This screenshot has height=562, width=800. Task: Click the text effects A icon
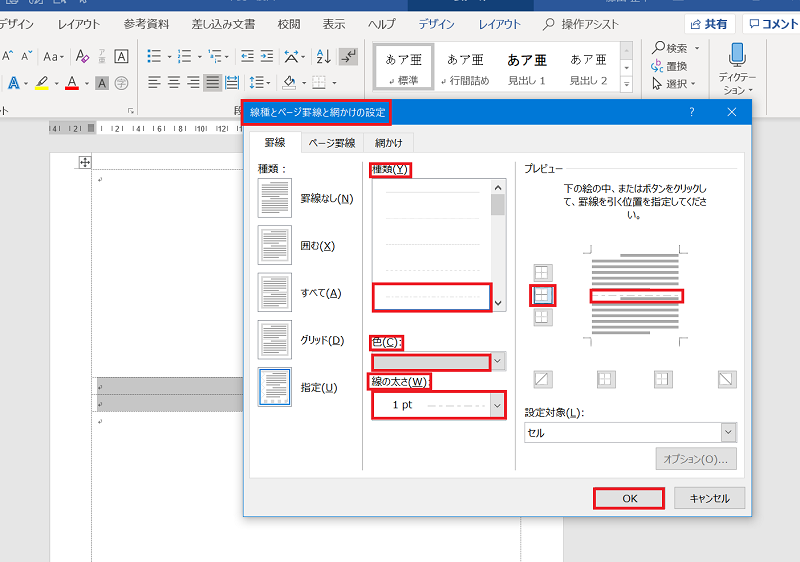click(14, 83)
